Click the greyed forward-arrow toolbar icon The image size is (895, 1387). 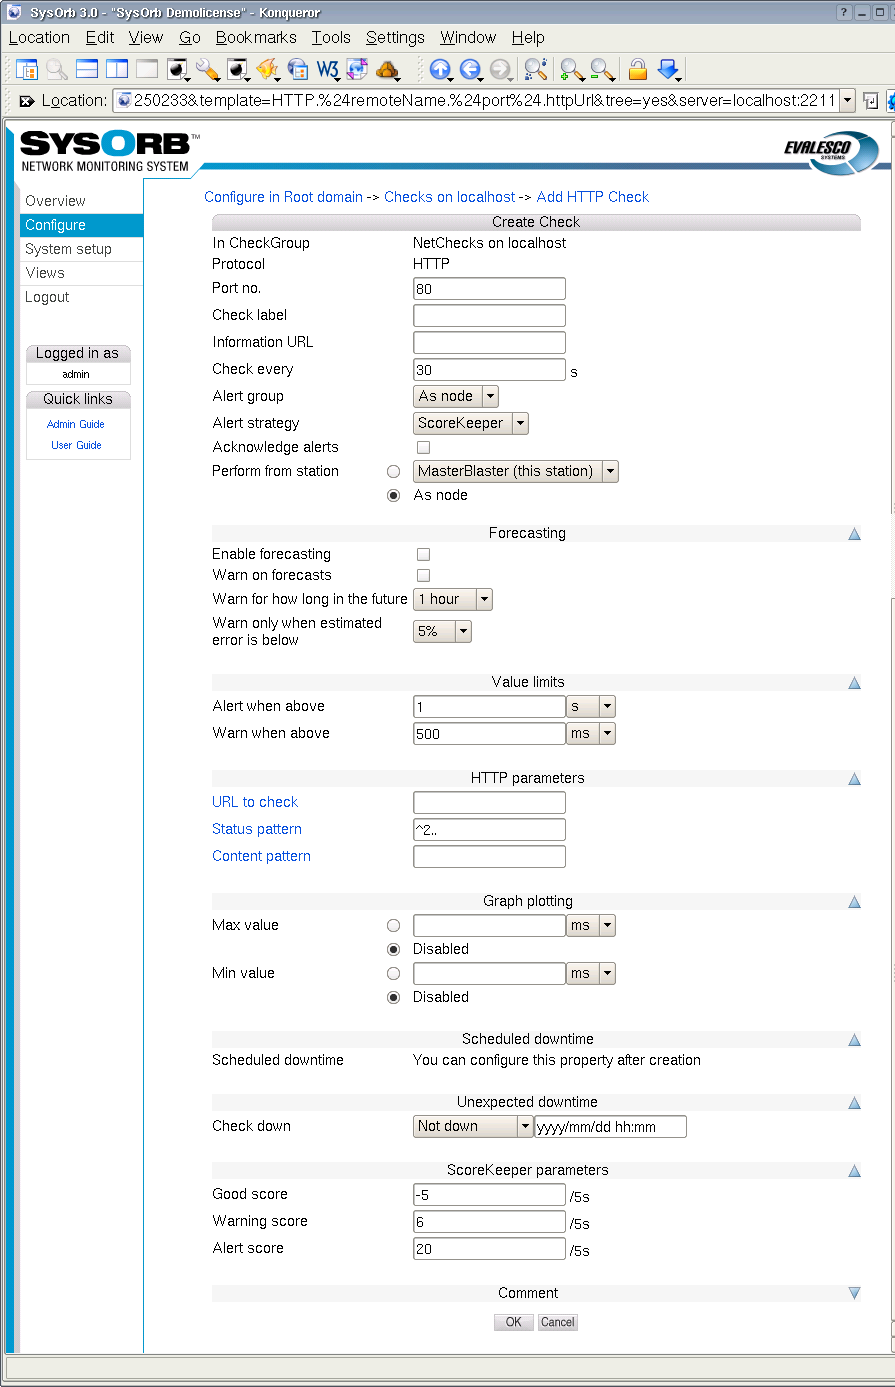500,69
